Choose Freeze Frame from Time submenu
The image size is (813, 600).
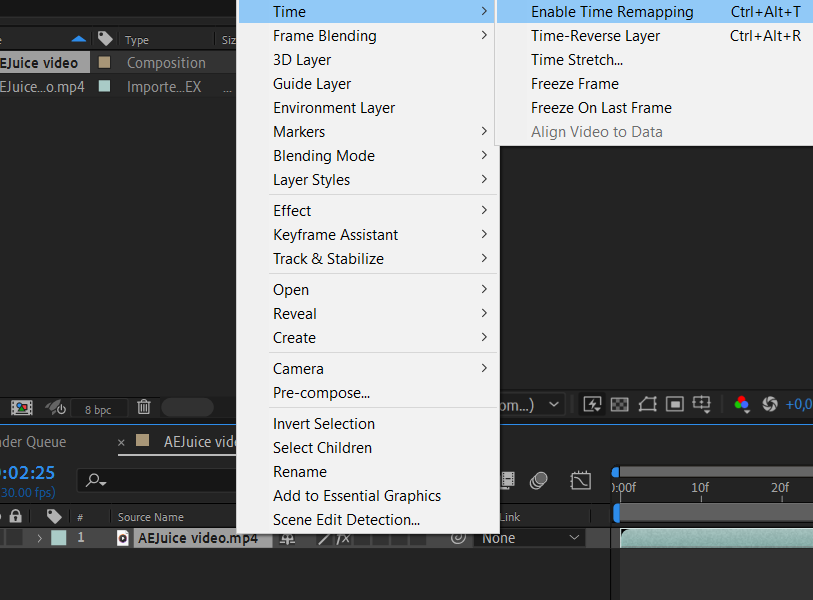point(575,83)
